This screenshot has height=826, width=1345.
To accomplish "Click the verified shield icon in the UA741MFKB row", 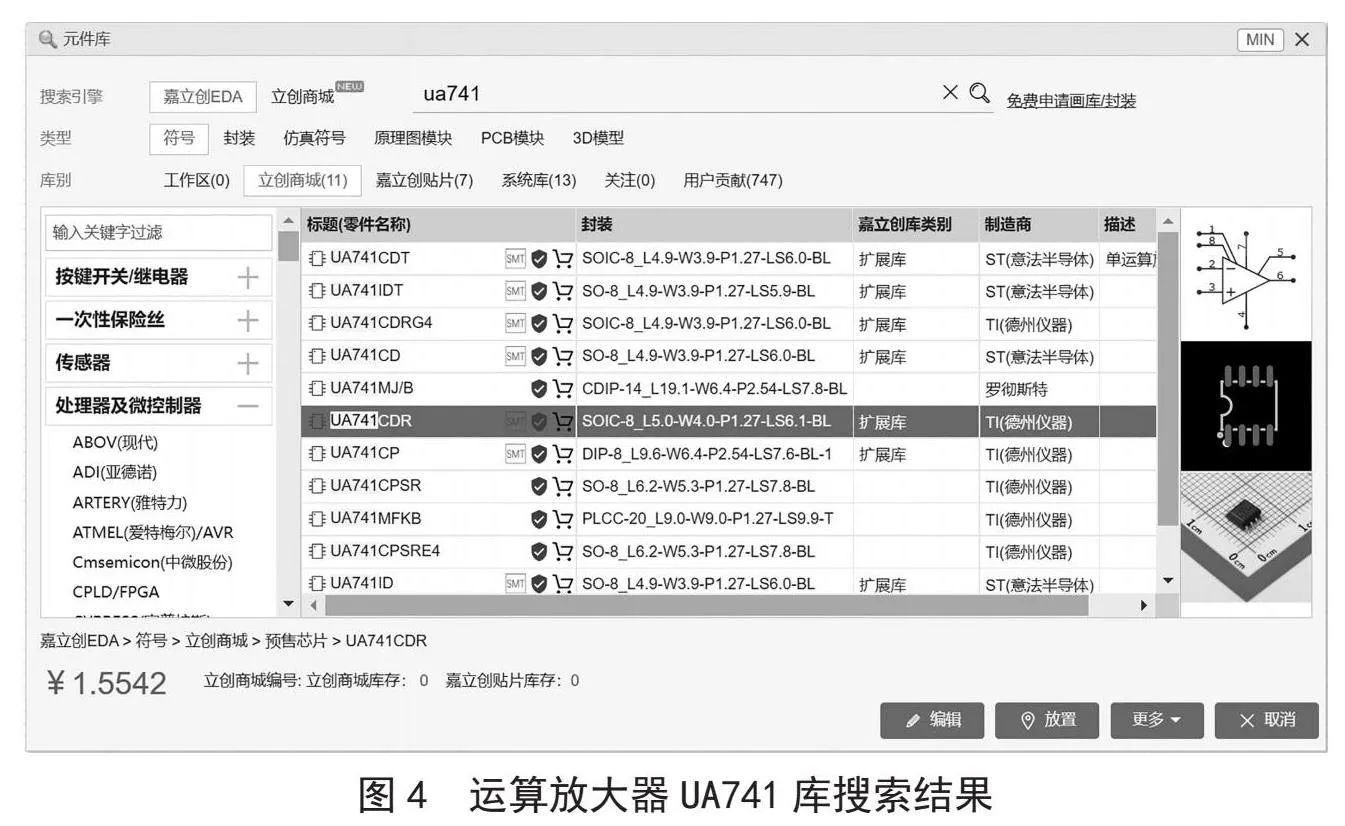I will (539, 520).
